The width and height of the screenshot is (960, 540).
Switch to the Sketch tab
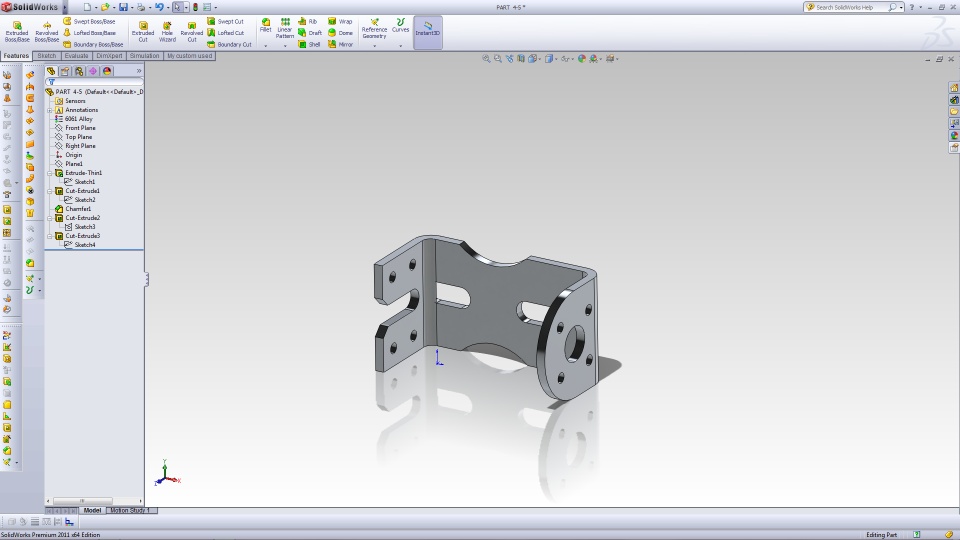pyautogui.click(x=47, y=56)
